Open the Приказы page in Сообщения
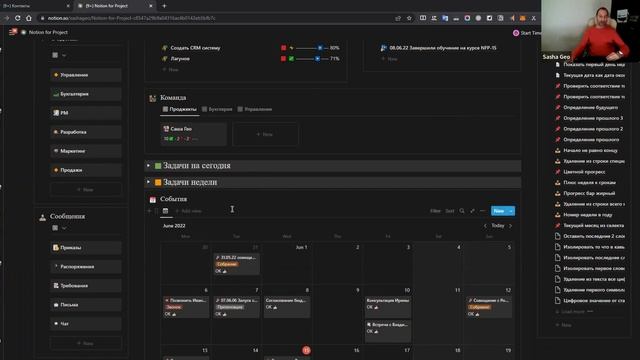The width and height of the screenshot is (640, 360). [86, 247]
